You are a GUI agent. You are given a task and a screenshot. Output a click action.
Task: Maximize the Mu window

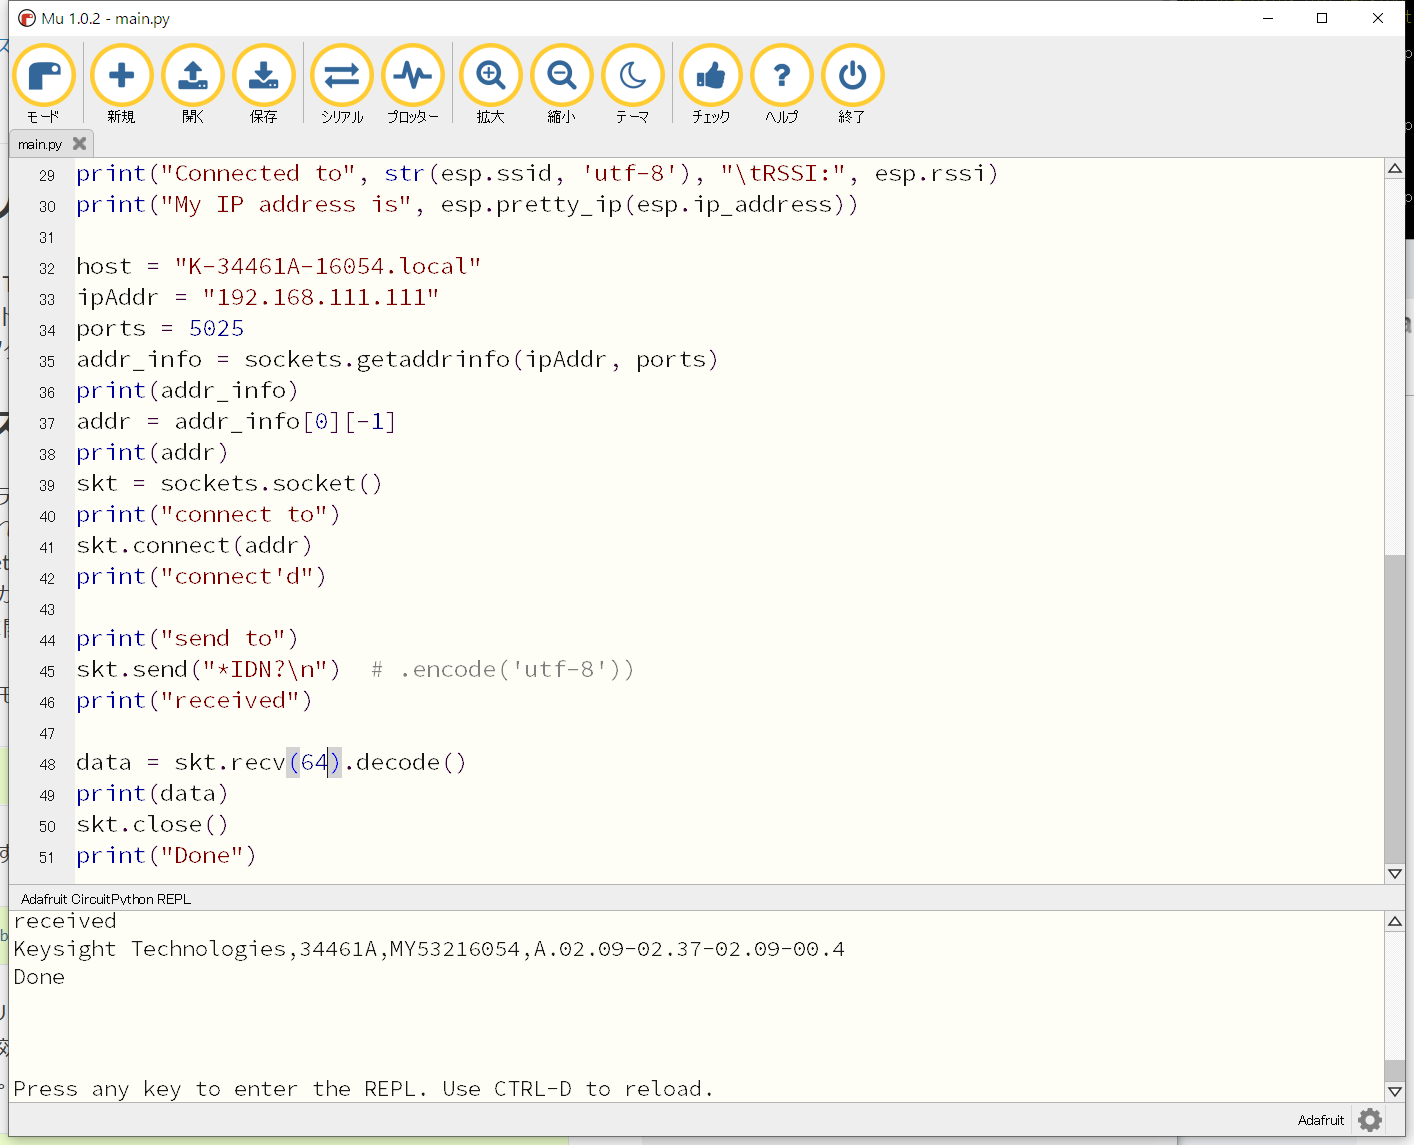point(1322,18)
